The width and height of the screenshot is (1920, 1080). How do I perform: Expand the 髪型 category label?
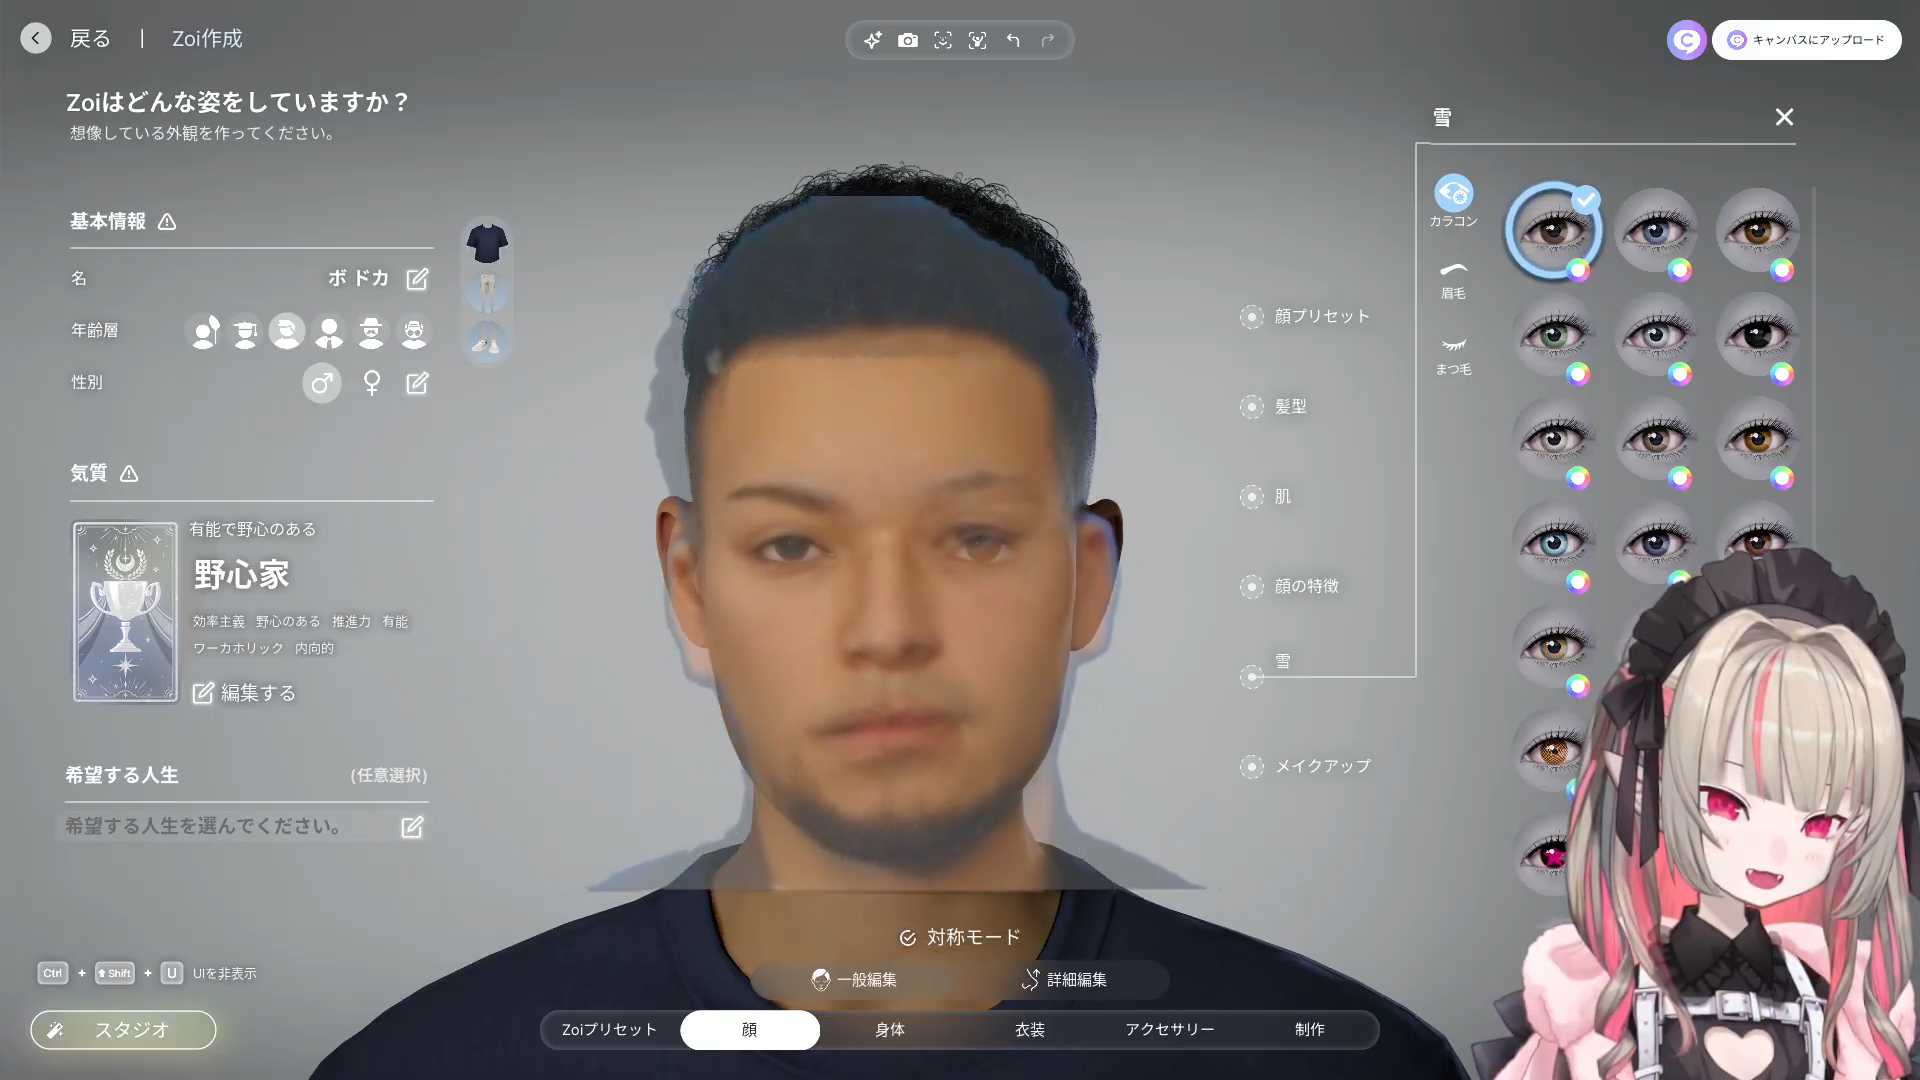[x=1291, y=407]
